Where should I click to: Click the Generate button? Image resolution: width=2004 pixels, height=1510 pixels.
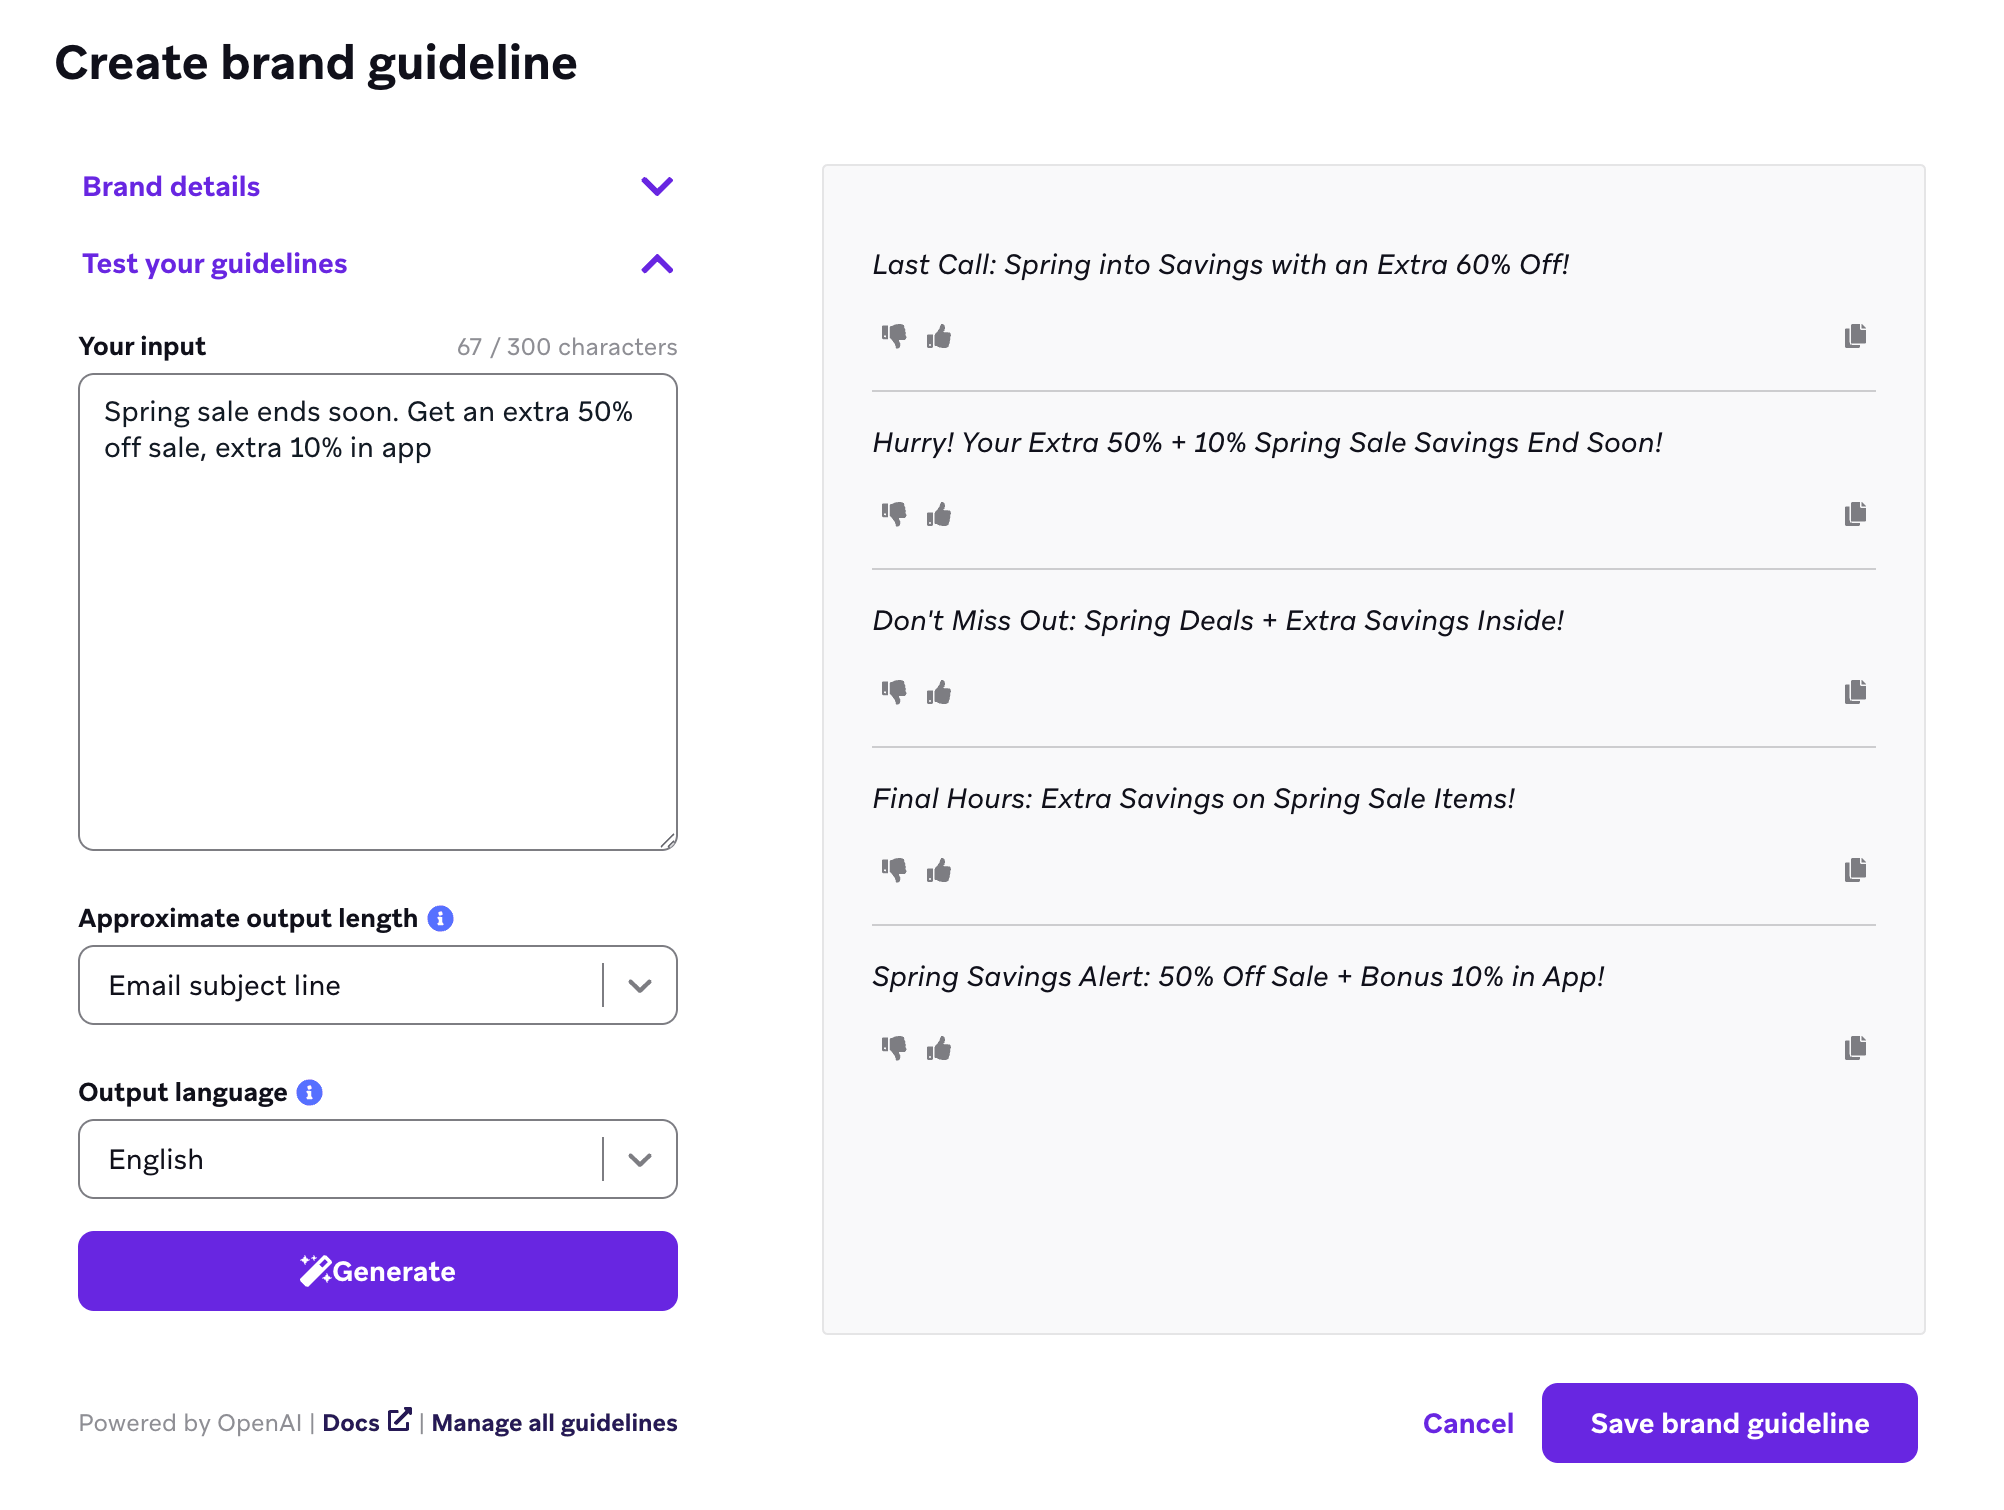click(x=378, y=1271)
